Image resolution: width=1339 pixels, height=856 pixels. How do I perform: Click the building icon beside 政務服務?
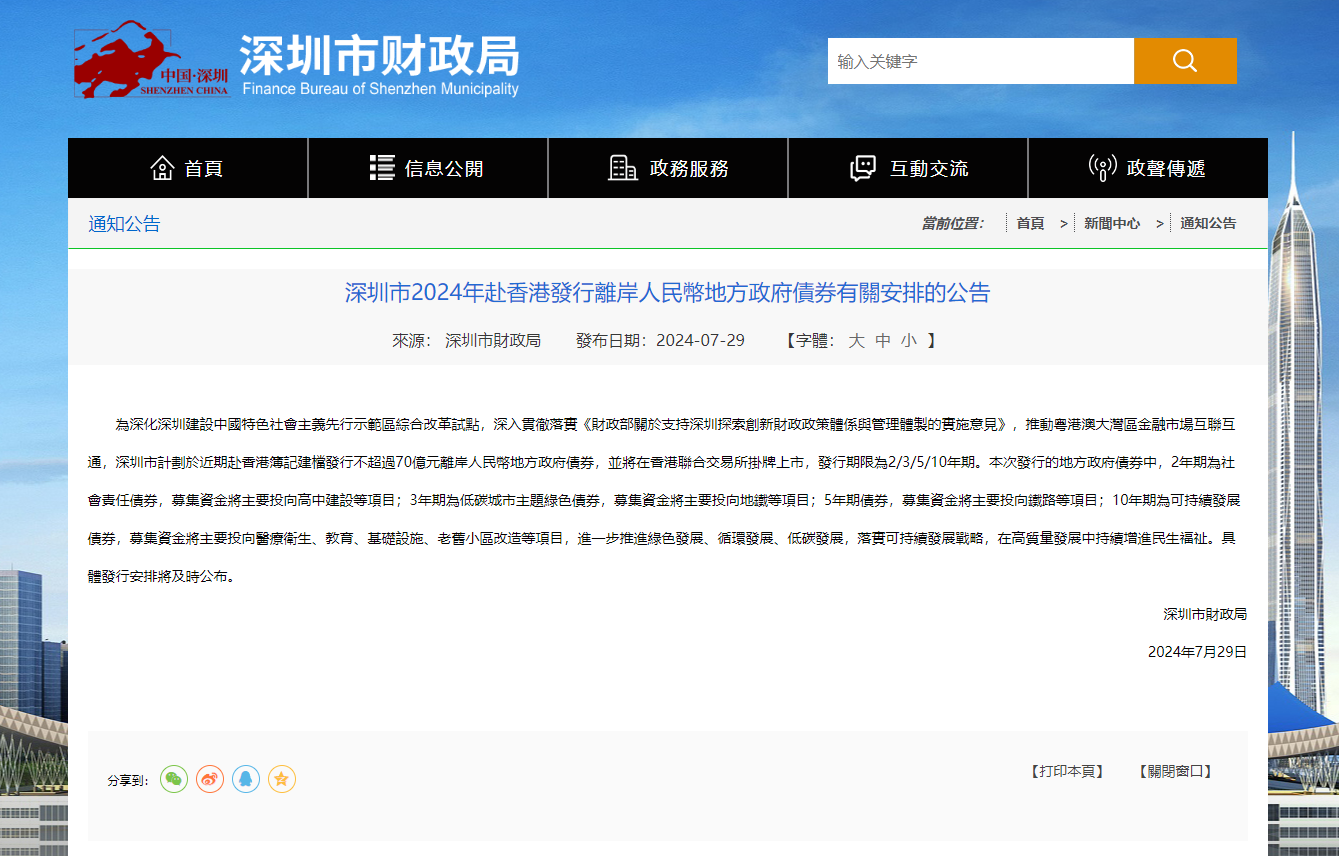[x=623, y=167]
